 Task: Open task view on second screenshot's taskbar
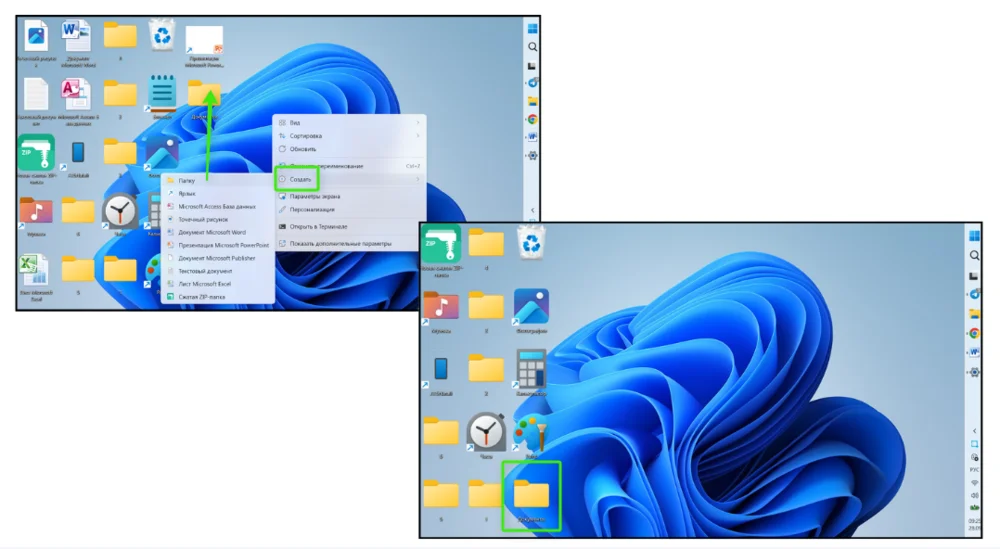(x=974, y=275)
